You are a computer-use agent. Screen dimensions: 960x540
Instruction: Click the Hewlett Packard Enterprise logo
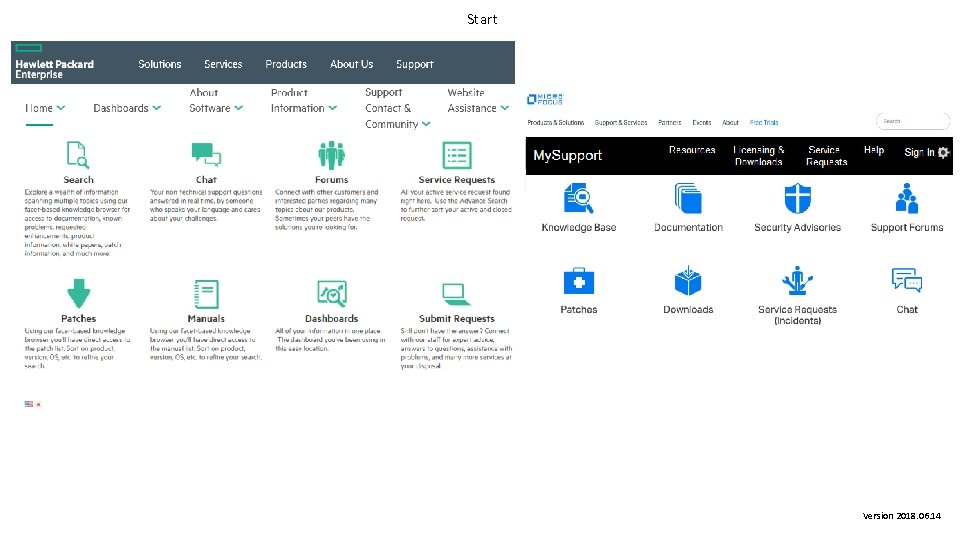coord(54,62)
